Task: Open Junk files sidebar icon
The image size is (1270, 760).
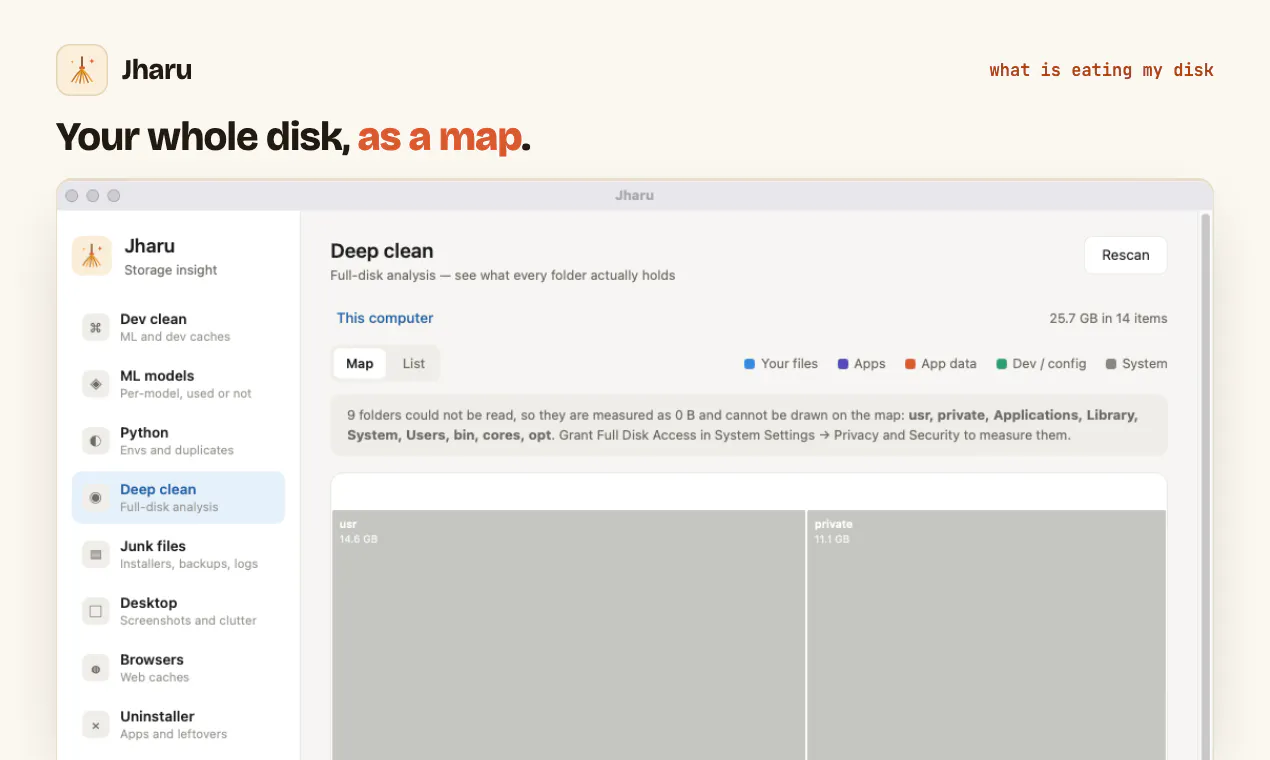Action: click(x=96, y=554)
